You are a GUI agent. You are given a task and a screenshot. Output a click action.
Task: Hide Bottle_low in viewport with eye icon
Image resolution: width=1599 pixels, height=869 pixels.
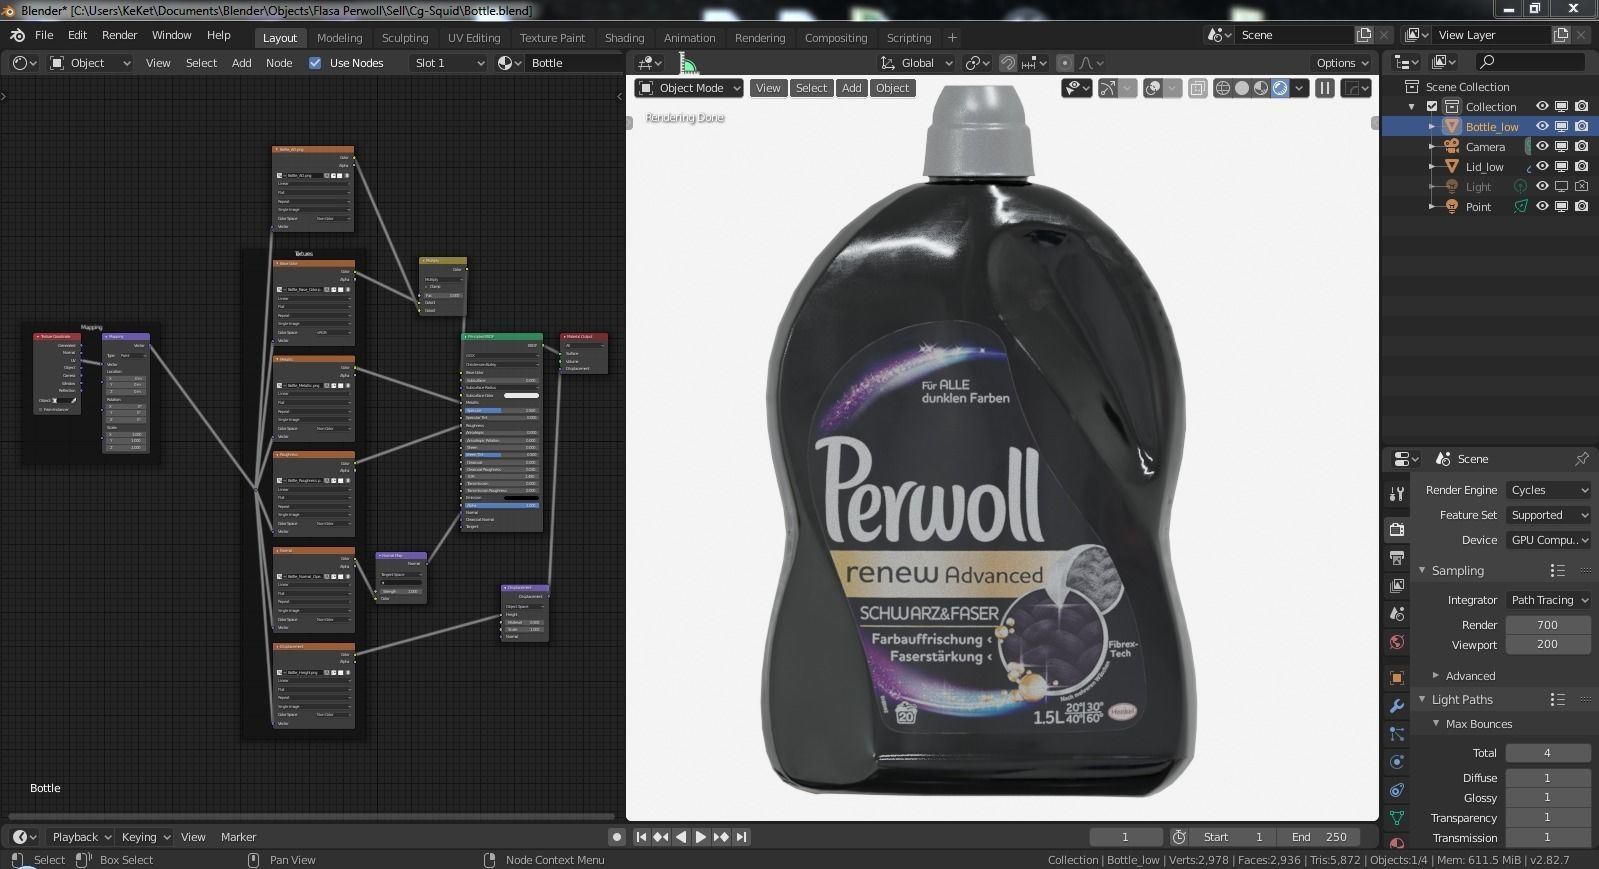1542,127
